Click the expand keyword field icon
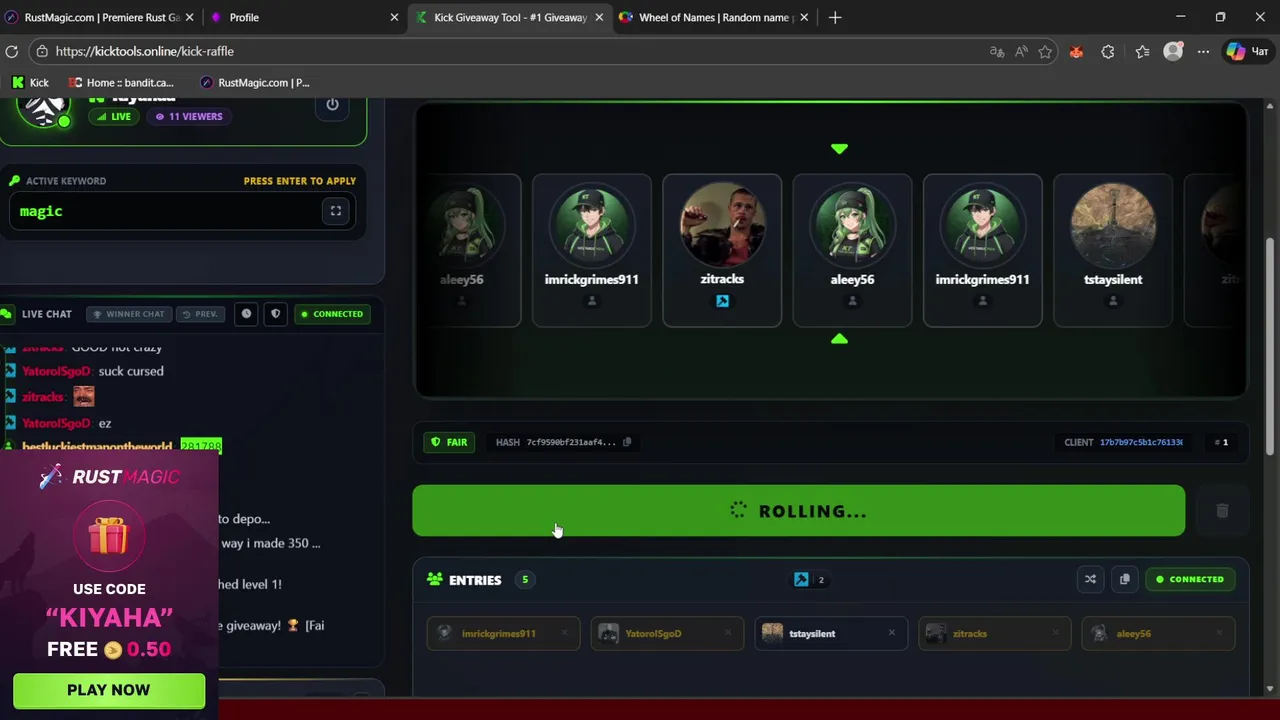Screen dimensions: 1280x720 tap(336, 211)
